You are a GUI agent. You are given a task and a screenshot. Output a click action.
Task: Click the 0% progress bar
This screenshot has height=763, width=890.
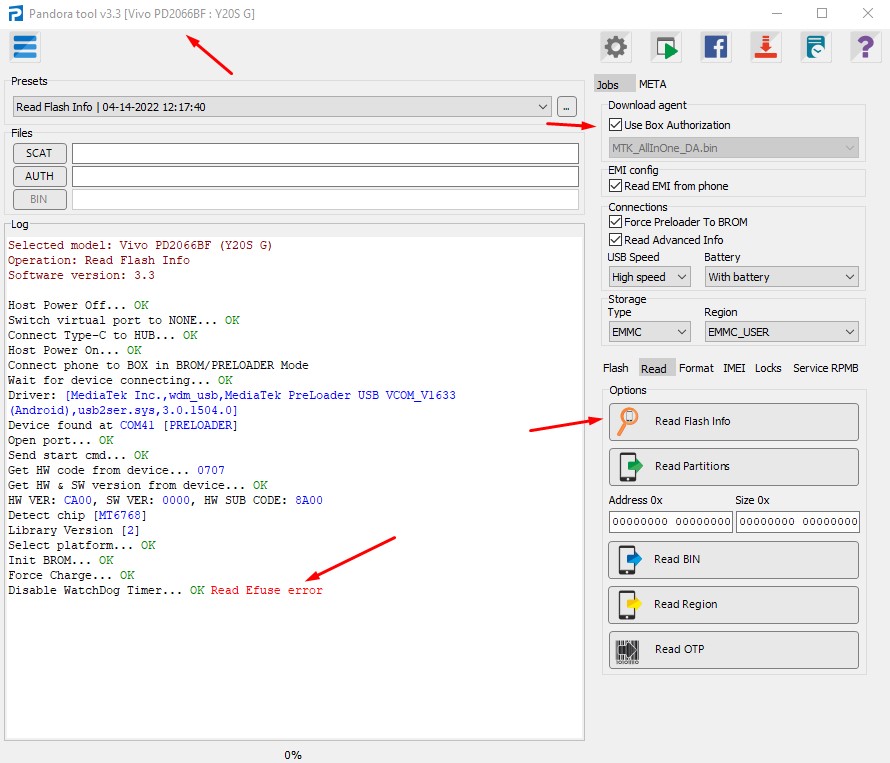click(293, 754)
